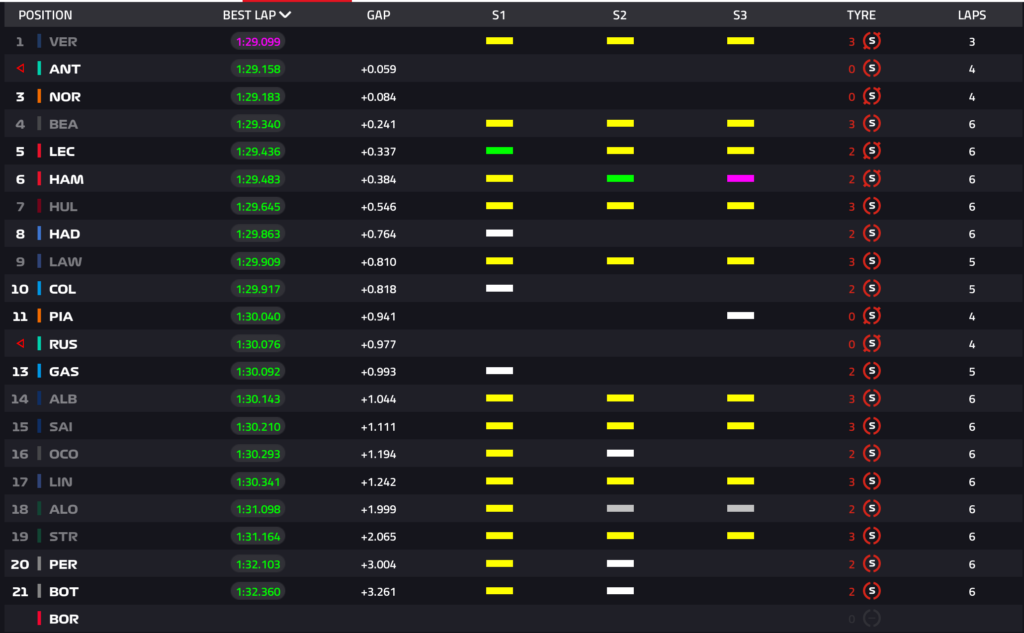Click the LAPS column header
This screenshot has width=1024, height=633.
pyautogui.click(x=971, y=14)
